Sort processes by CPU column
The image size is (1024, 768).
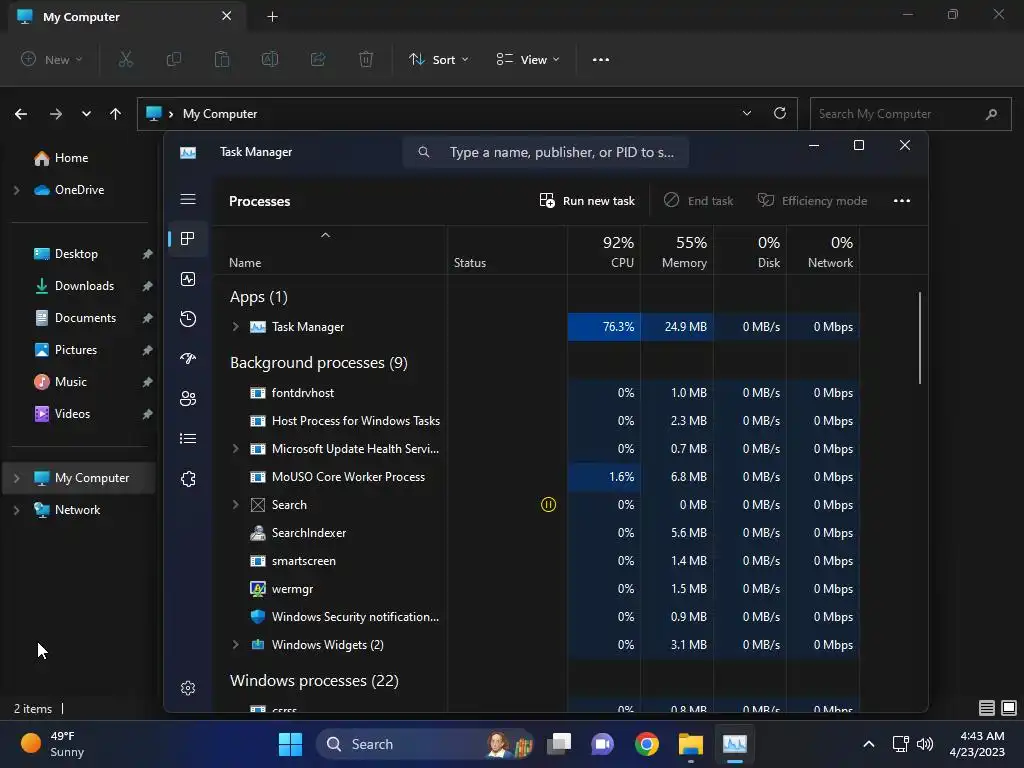[x=604, y=251]
